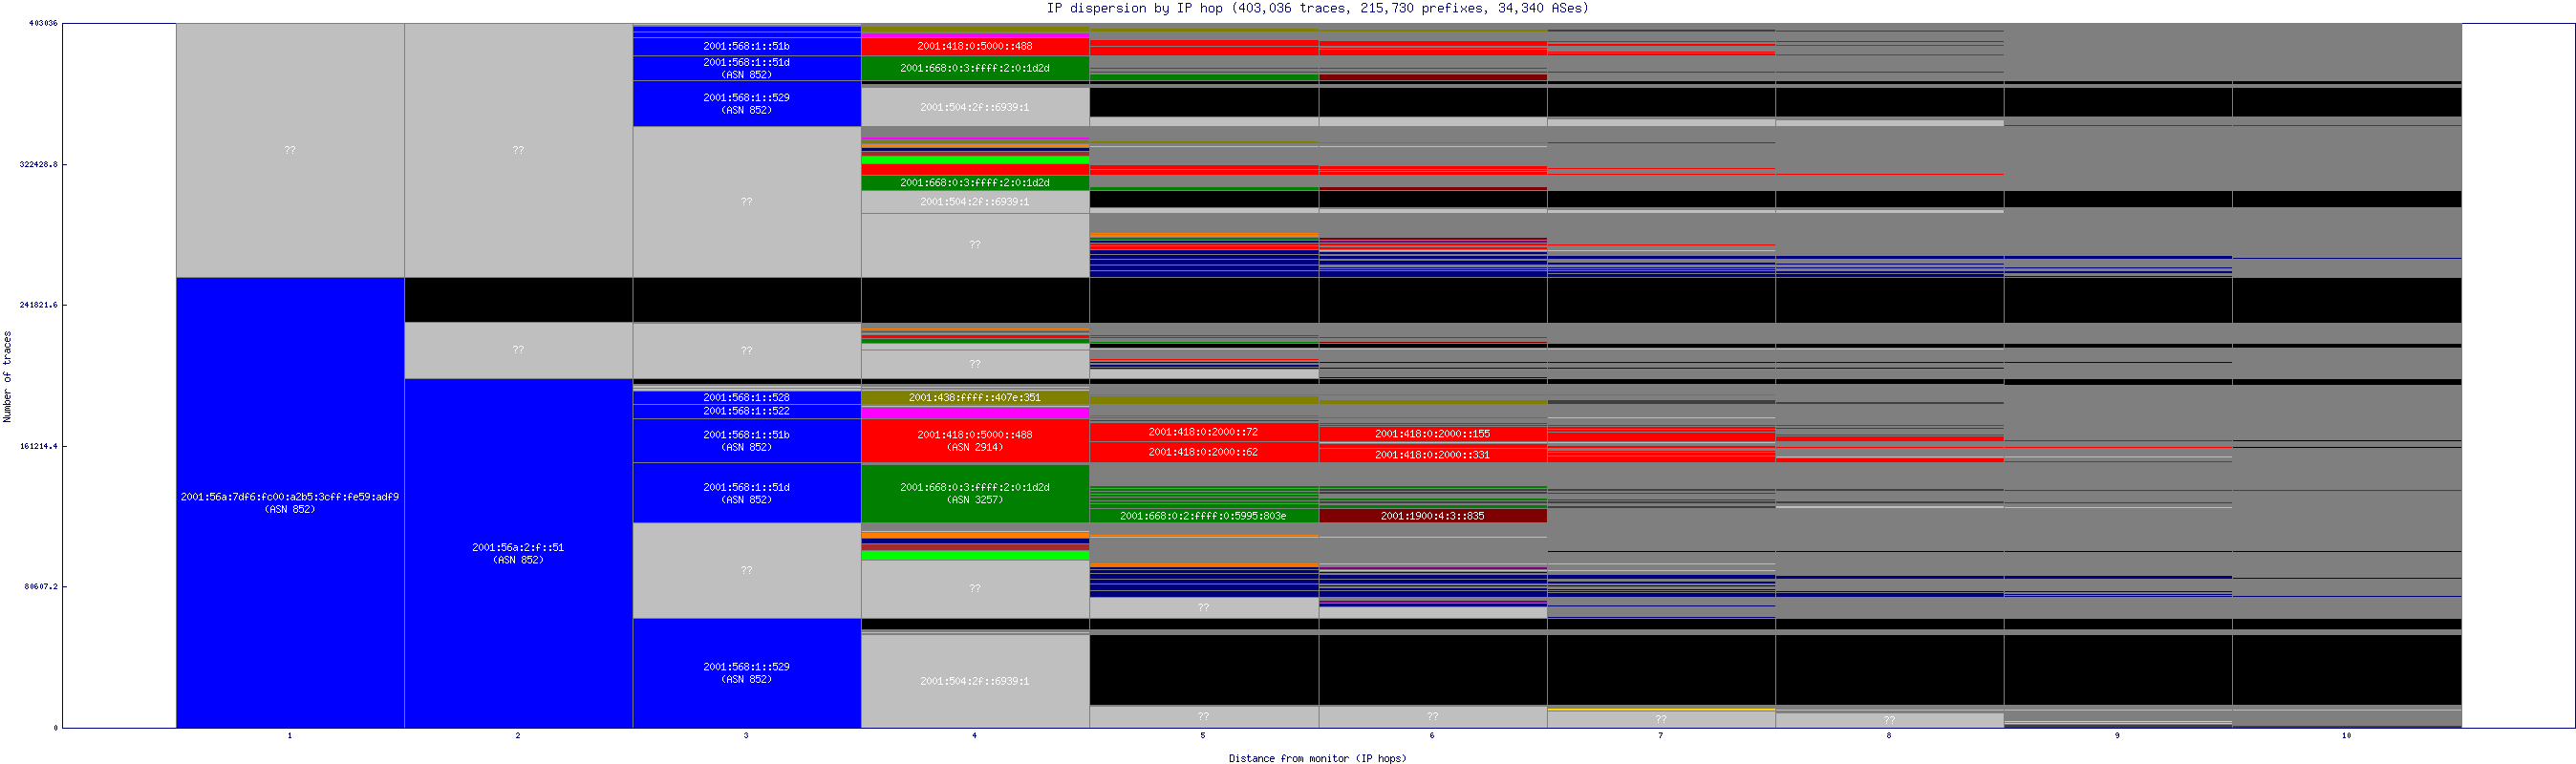Screen dimensions: 2576x764
Task: Select red block 2001:418:0:5000::488 labeled ASN 2914
Action: [x=974, y=441]
